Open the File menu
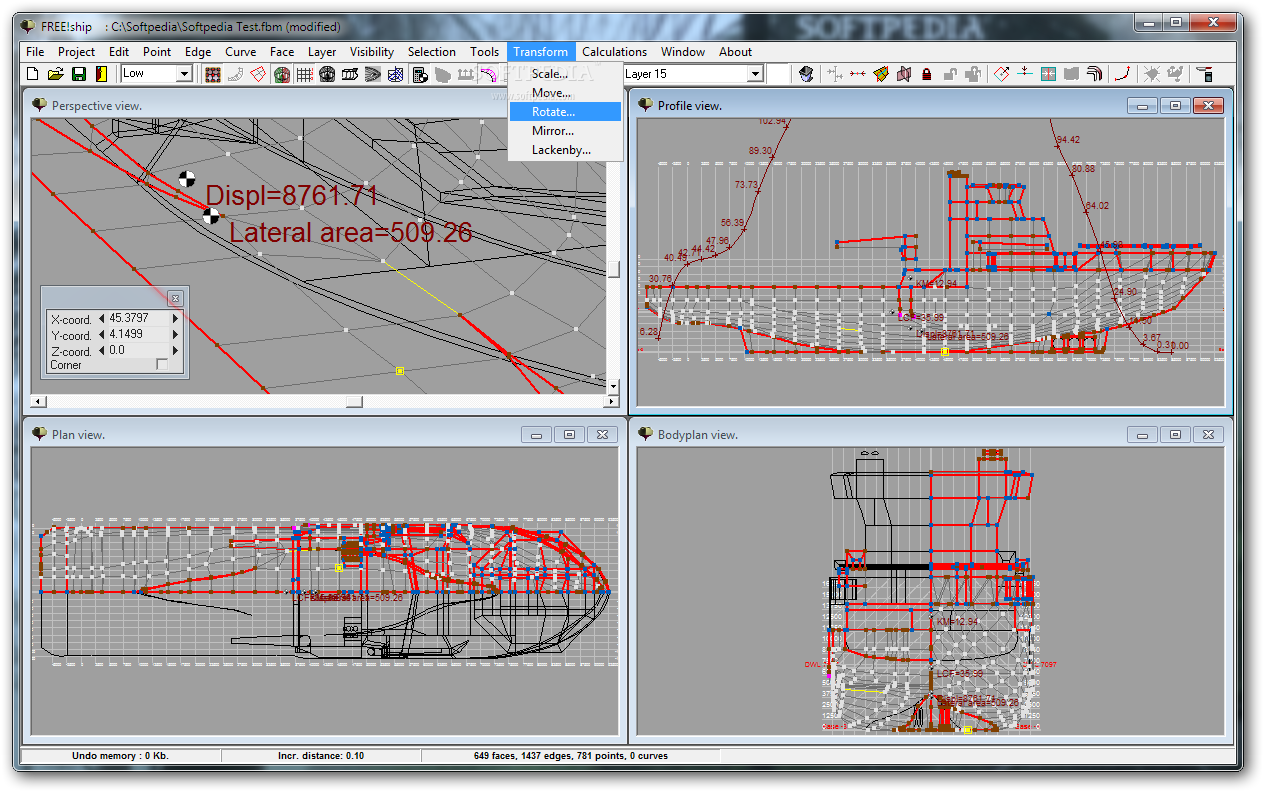This screenshot has height=792, width=1264. point(35,52)
